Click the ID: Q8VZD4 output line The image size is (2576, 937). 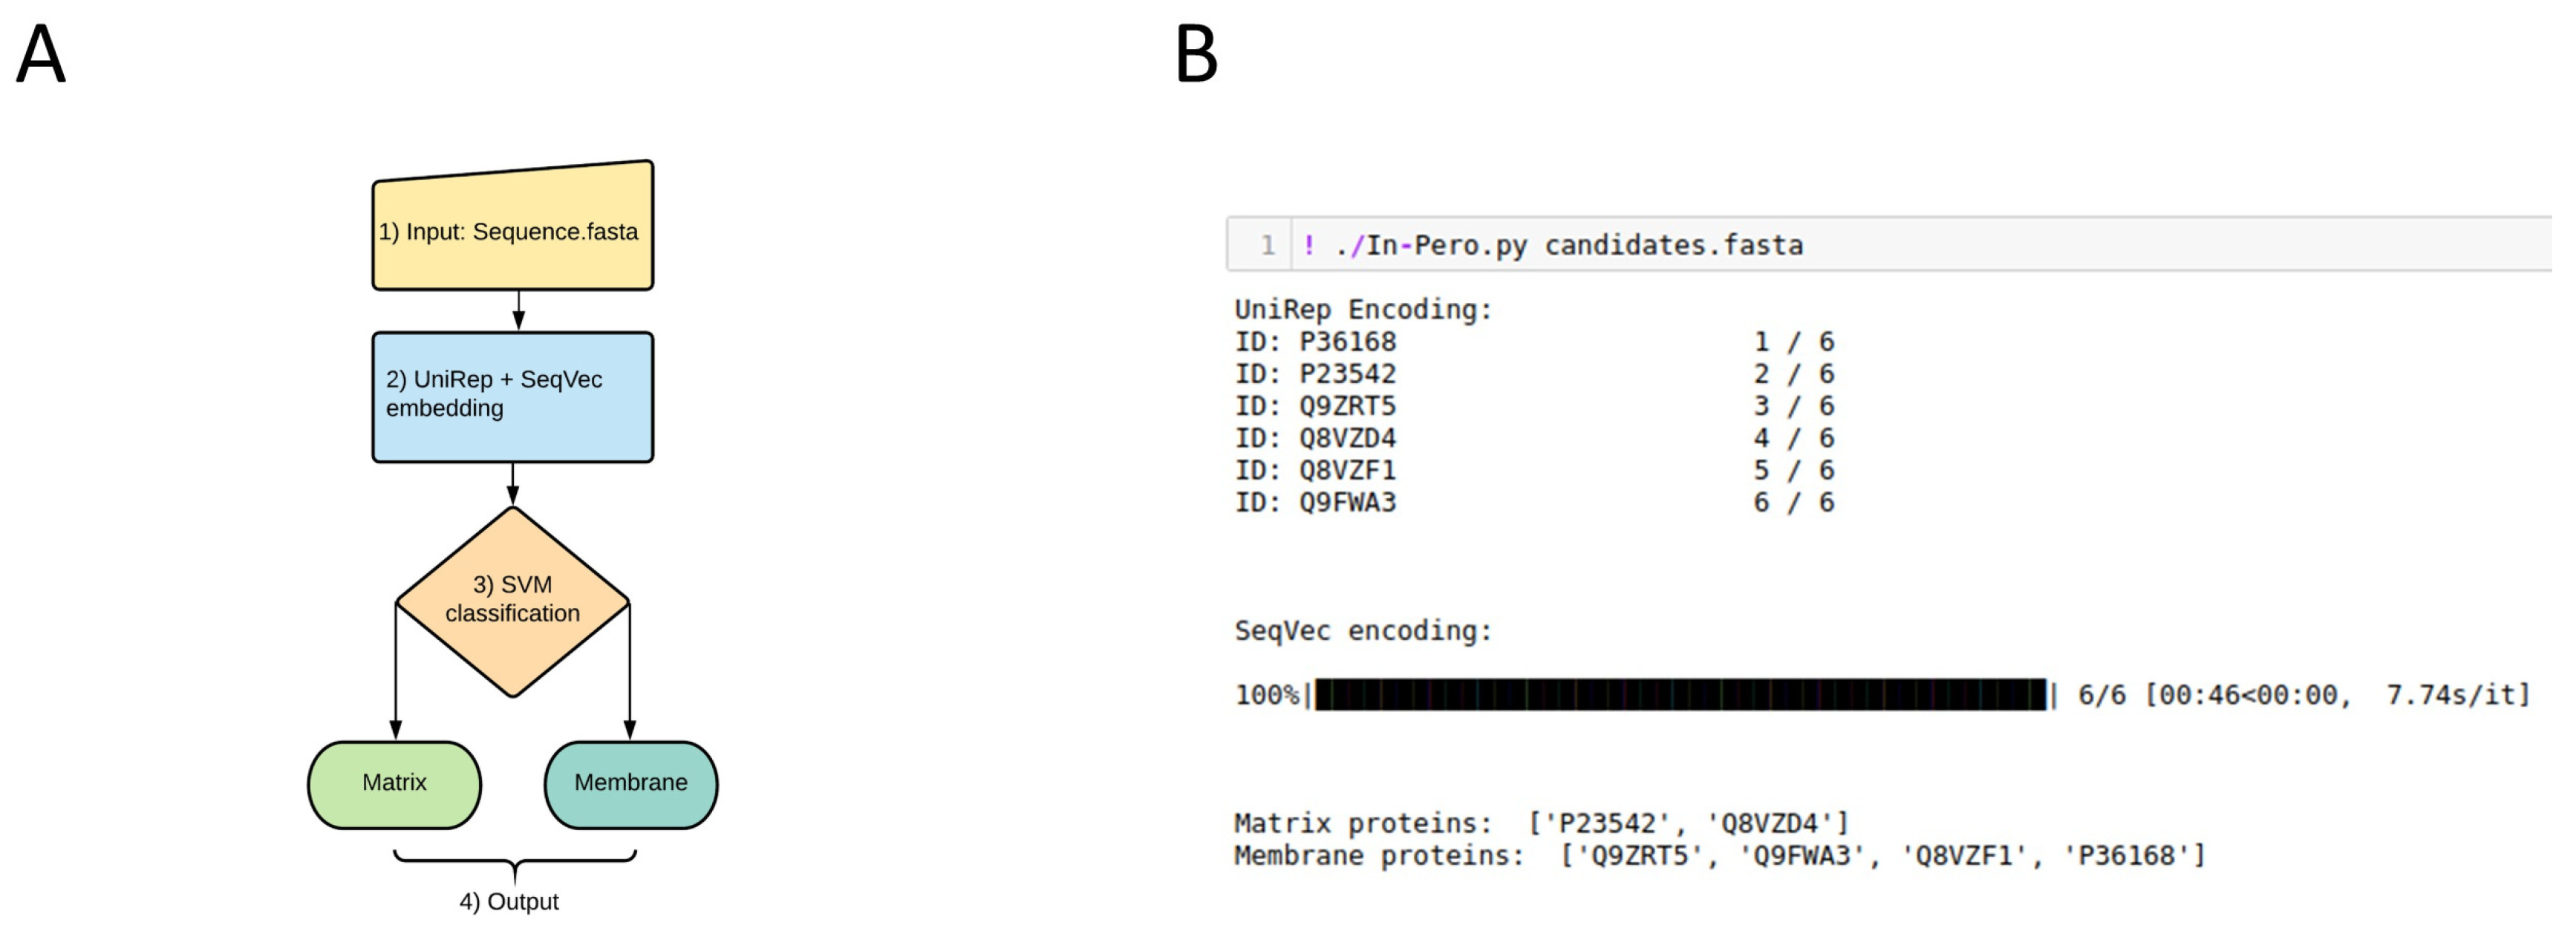pyautogui.click(x=1315, y=438)
